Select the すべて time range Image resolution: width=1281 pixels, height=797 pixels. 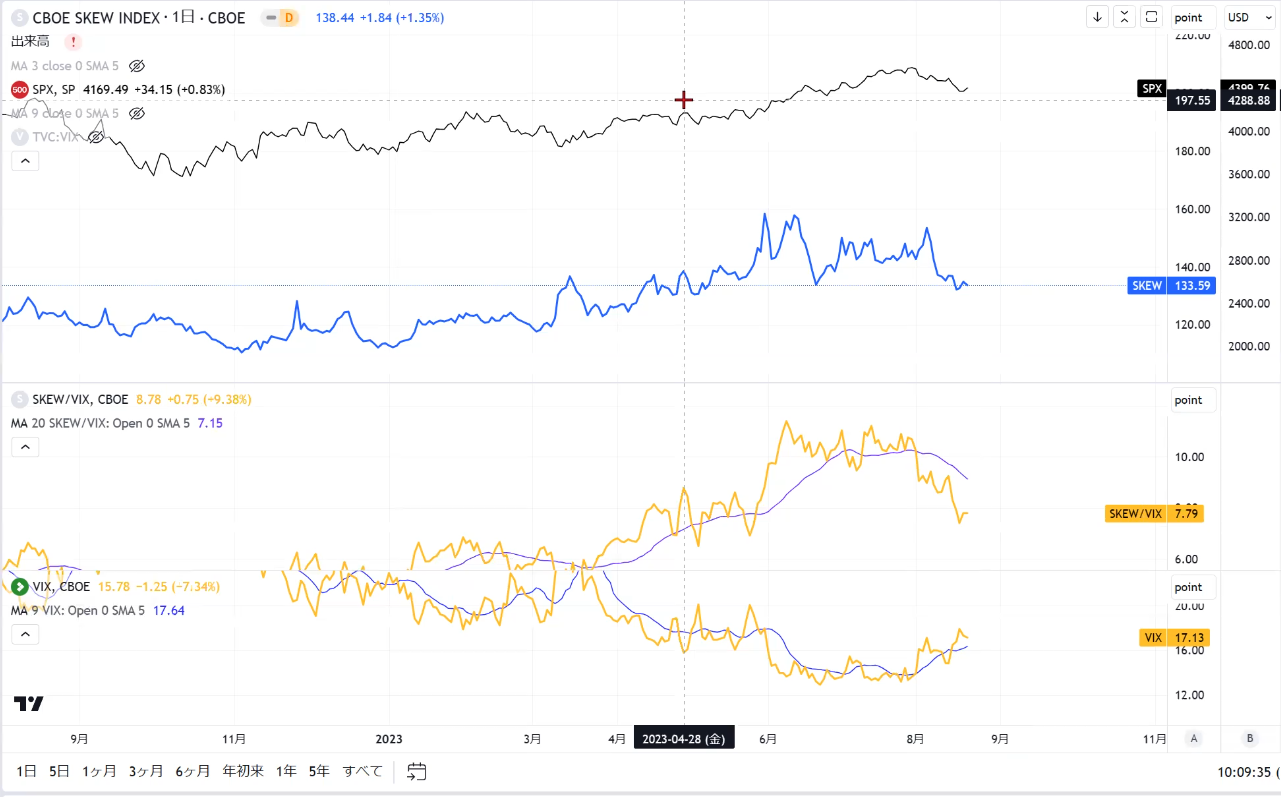(x=363, y=771)
